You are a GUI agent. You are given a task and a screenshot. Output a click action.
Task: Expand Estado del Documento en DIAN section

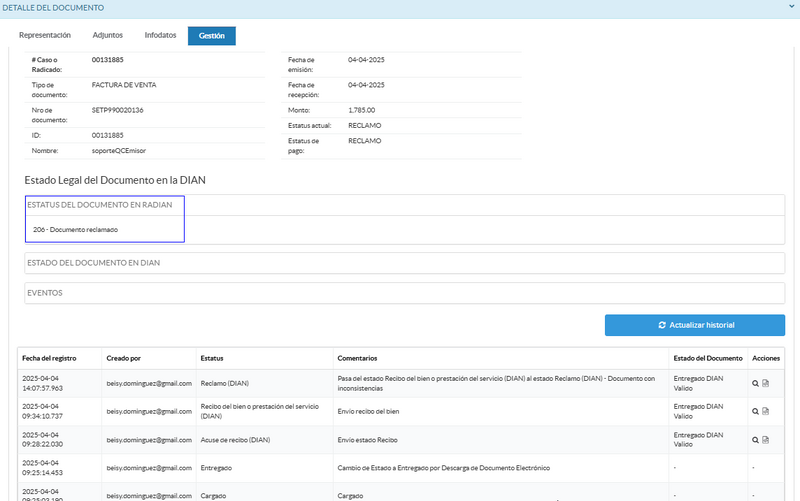pos(94,263)
